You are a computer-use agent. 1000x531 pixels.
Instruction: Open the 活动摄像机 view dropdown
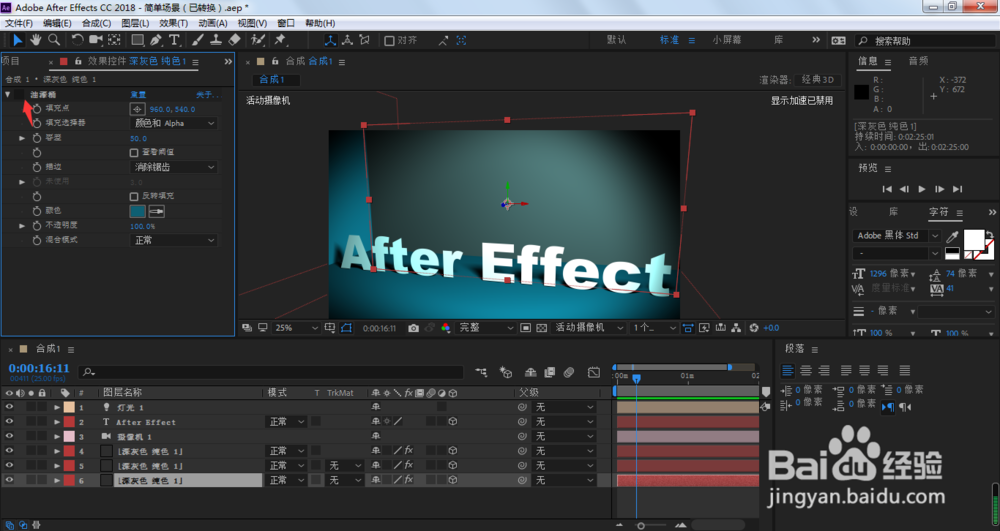[x=589, y=328]
